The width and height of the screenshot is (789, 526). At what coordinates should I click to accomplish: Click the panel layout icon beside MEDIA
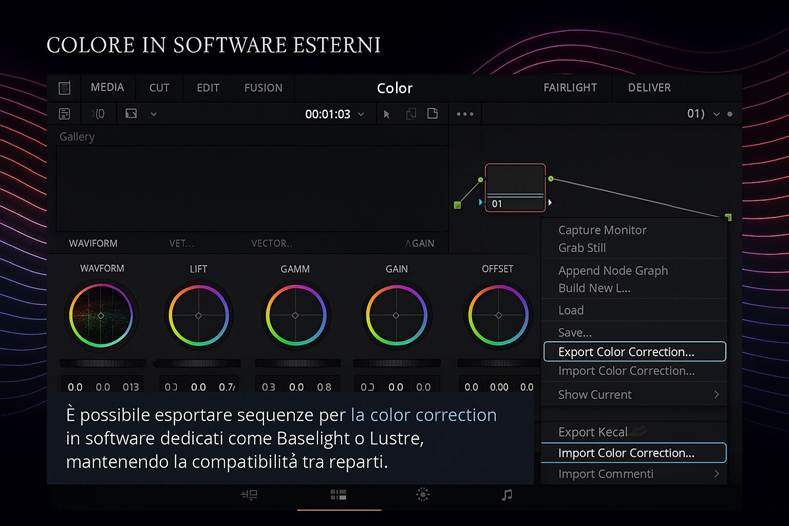pos(64,88)
